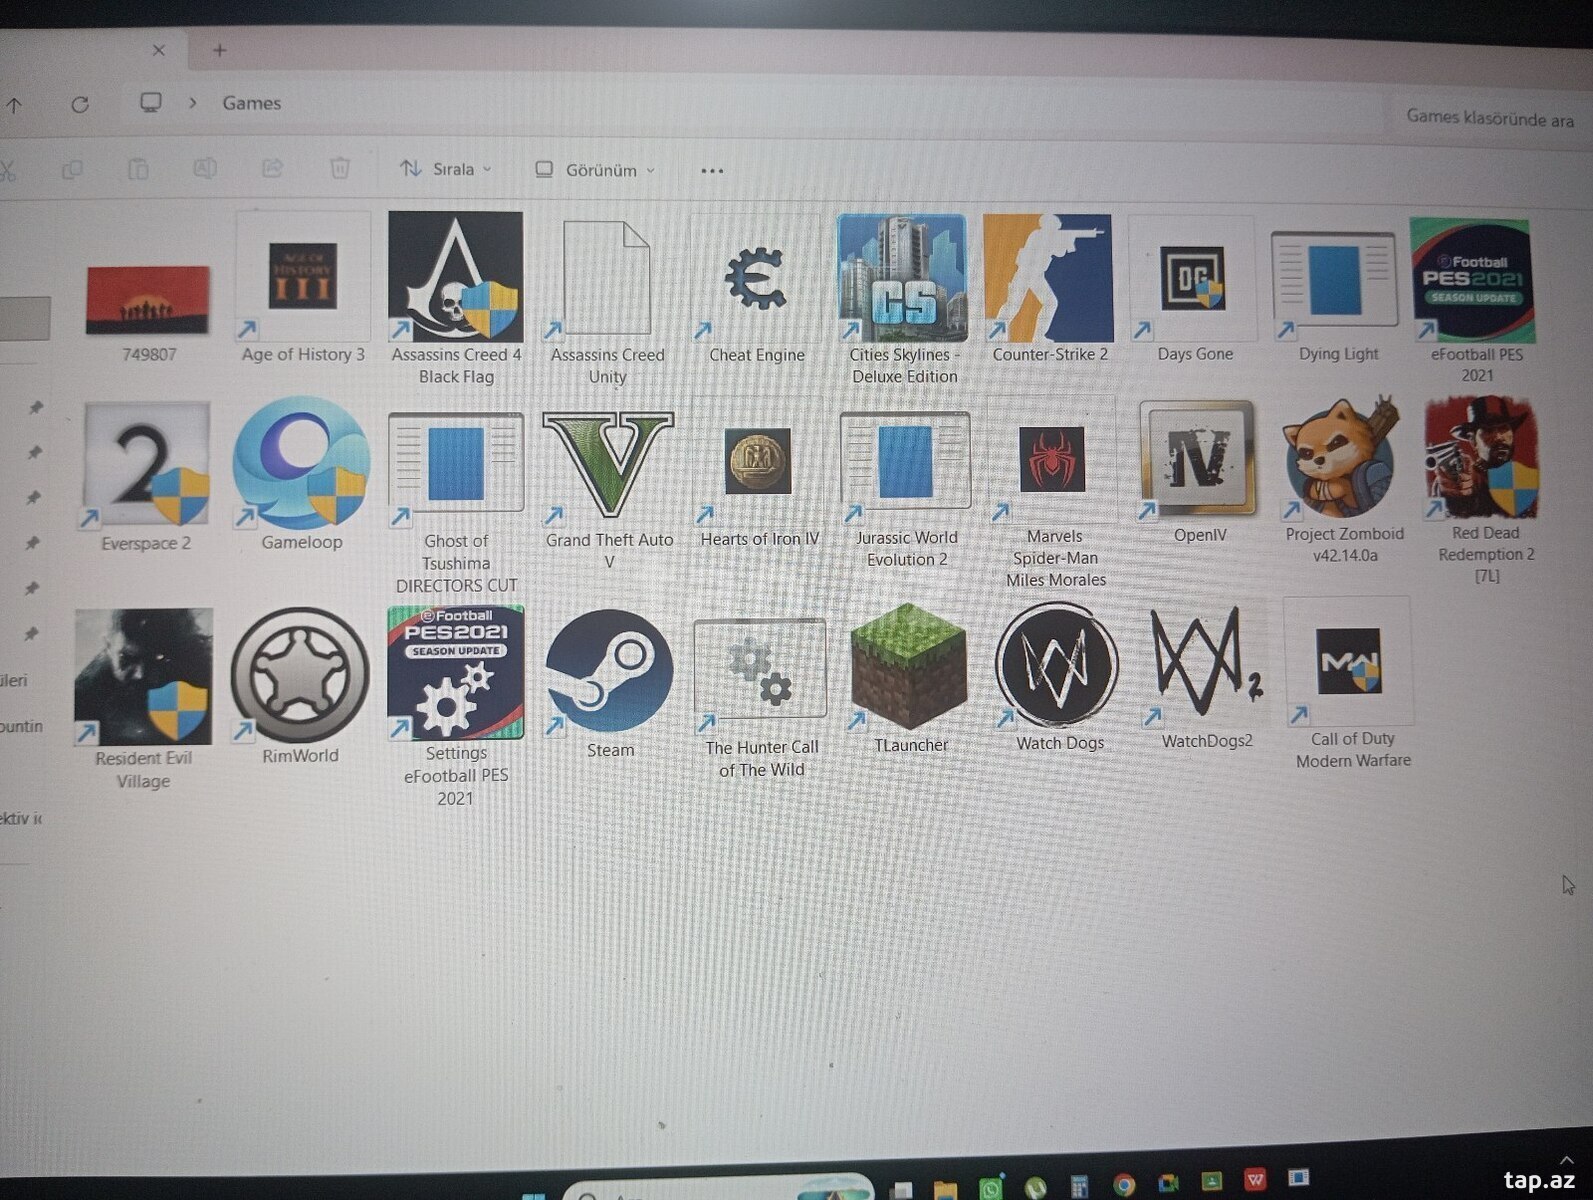Click the Rename icon in the toolbar

205,169
